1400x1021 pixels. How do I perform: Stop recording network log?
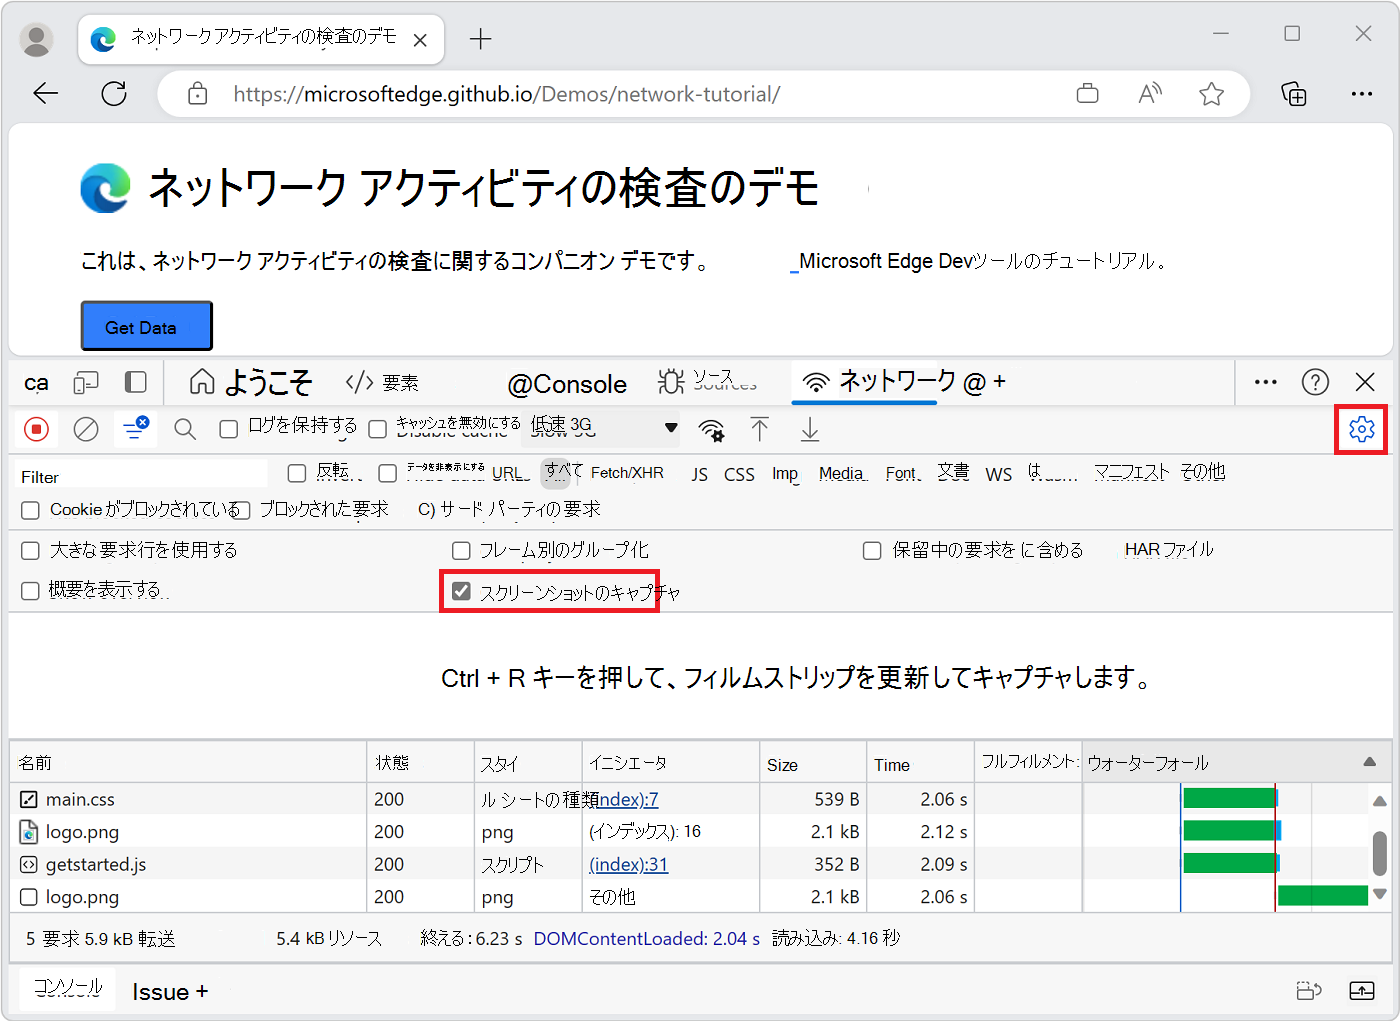tap(37, 429)
